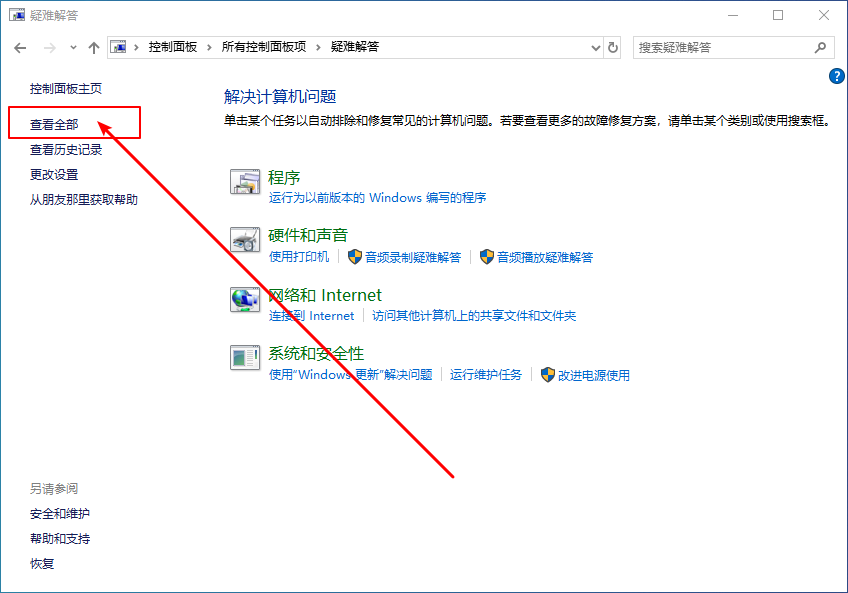Viewport: 848px width, 593px height.
Task: Open 查看历史记录 in the sidebar
Action: tap(66, 150)
